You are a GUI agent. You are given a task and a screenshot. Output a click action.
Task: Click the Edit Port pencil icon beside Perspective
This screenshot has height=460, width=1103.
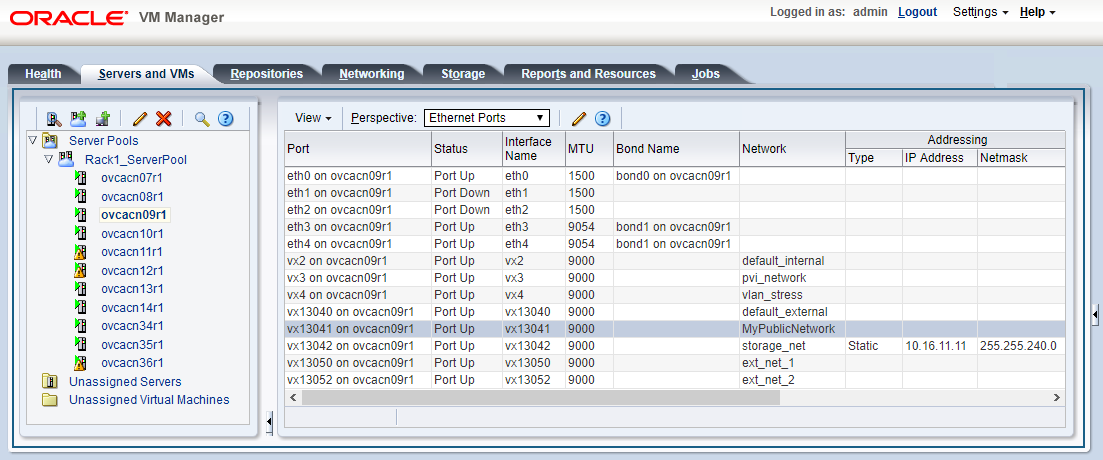(x=579, y=118)
